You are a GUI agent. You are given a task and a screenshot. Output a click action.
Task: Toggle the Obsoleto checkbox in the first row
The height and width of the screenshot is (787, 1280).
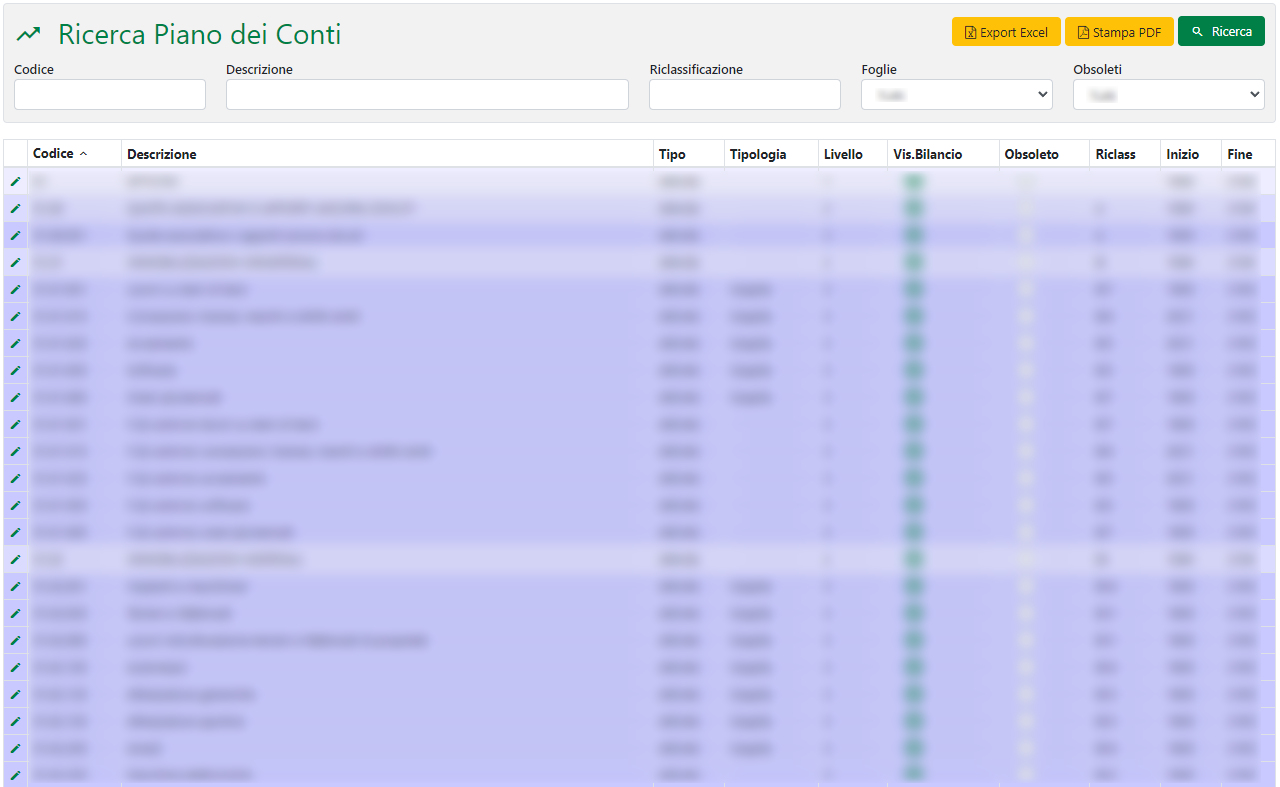pyautogui.click(x=1025, y=182)
